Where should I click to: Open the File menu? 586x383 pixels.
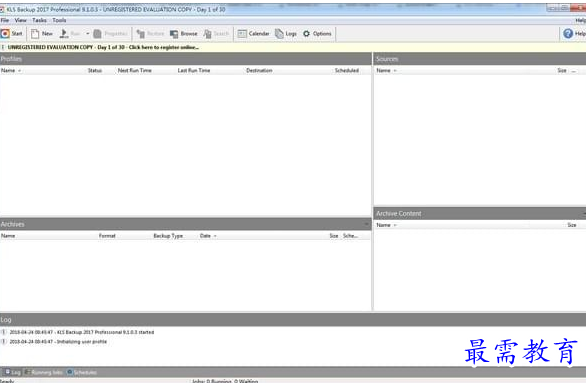point(5,20)
